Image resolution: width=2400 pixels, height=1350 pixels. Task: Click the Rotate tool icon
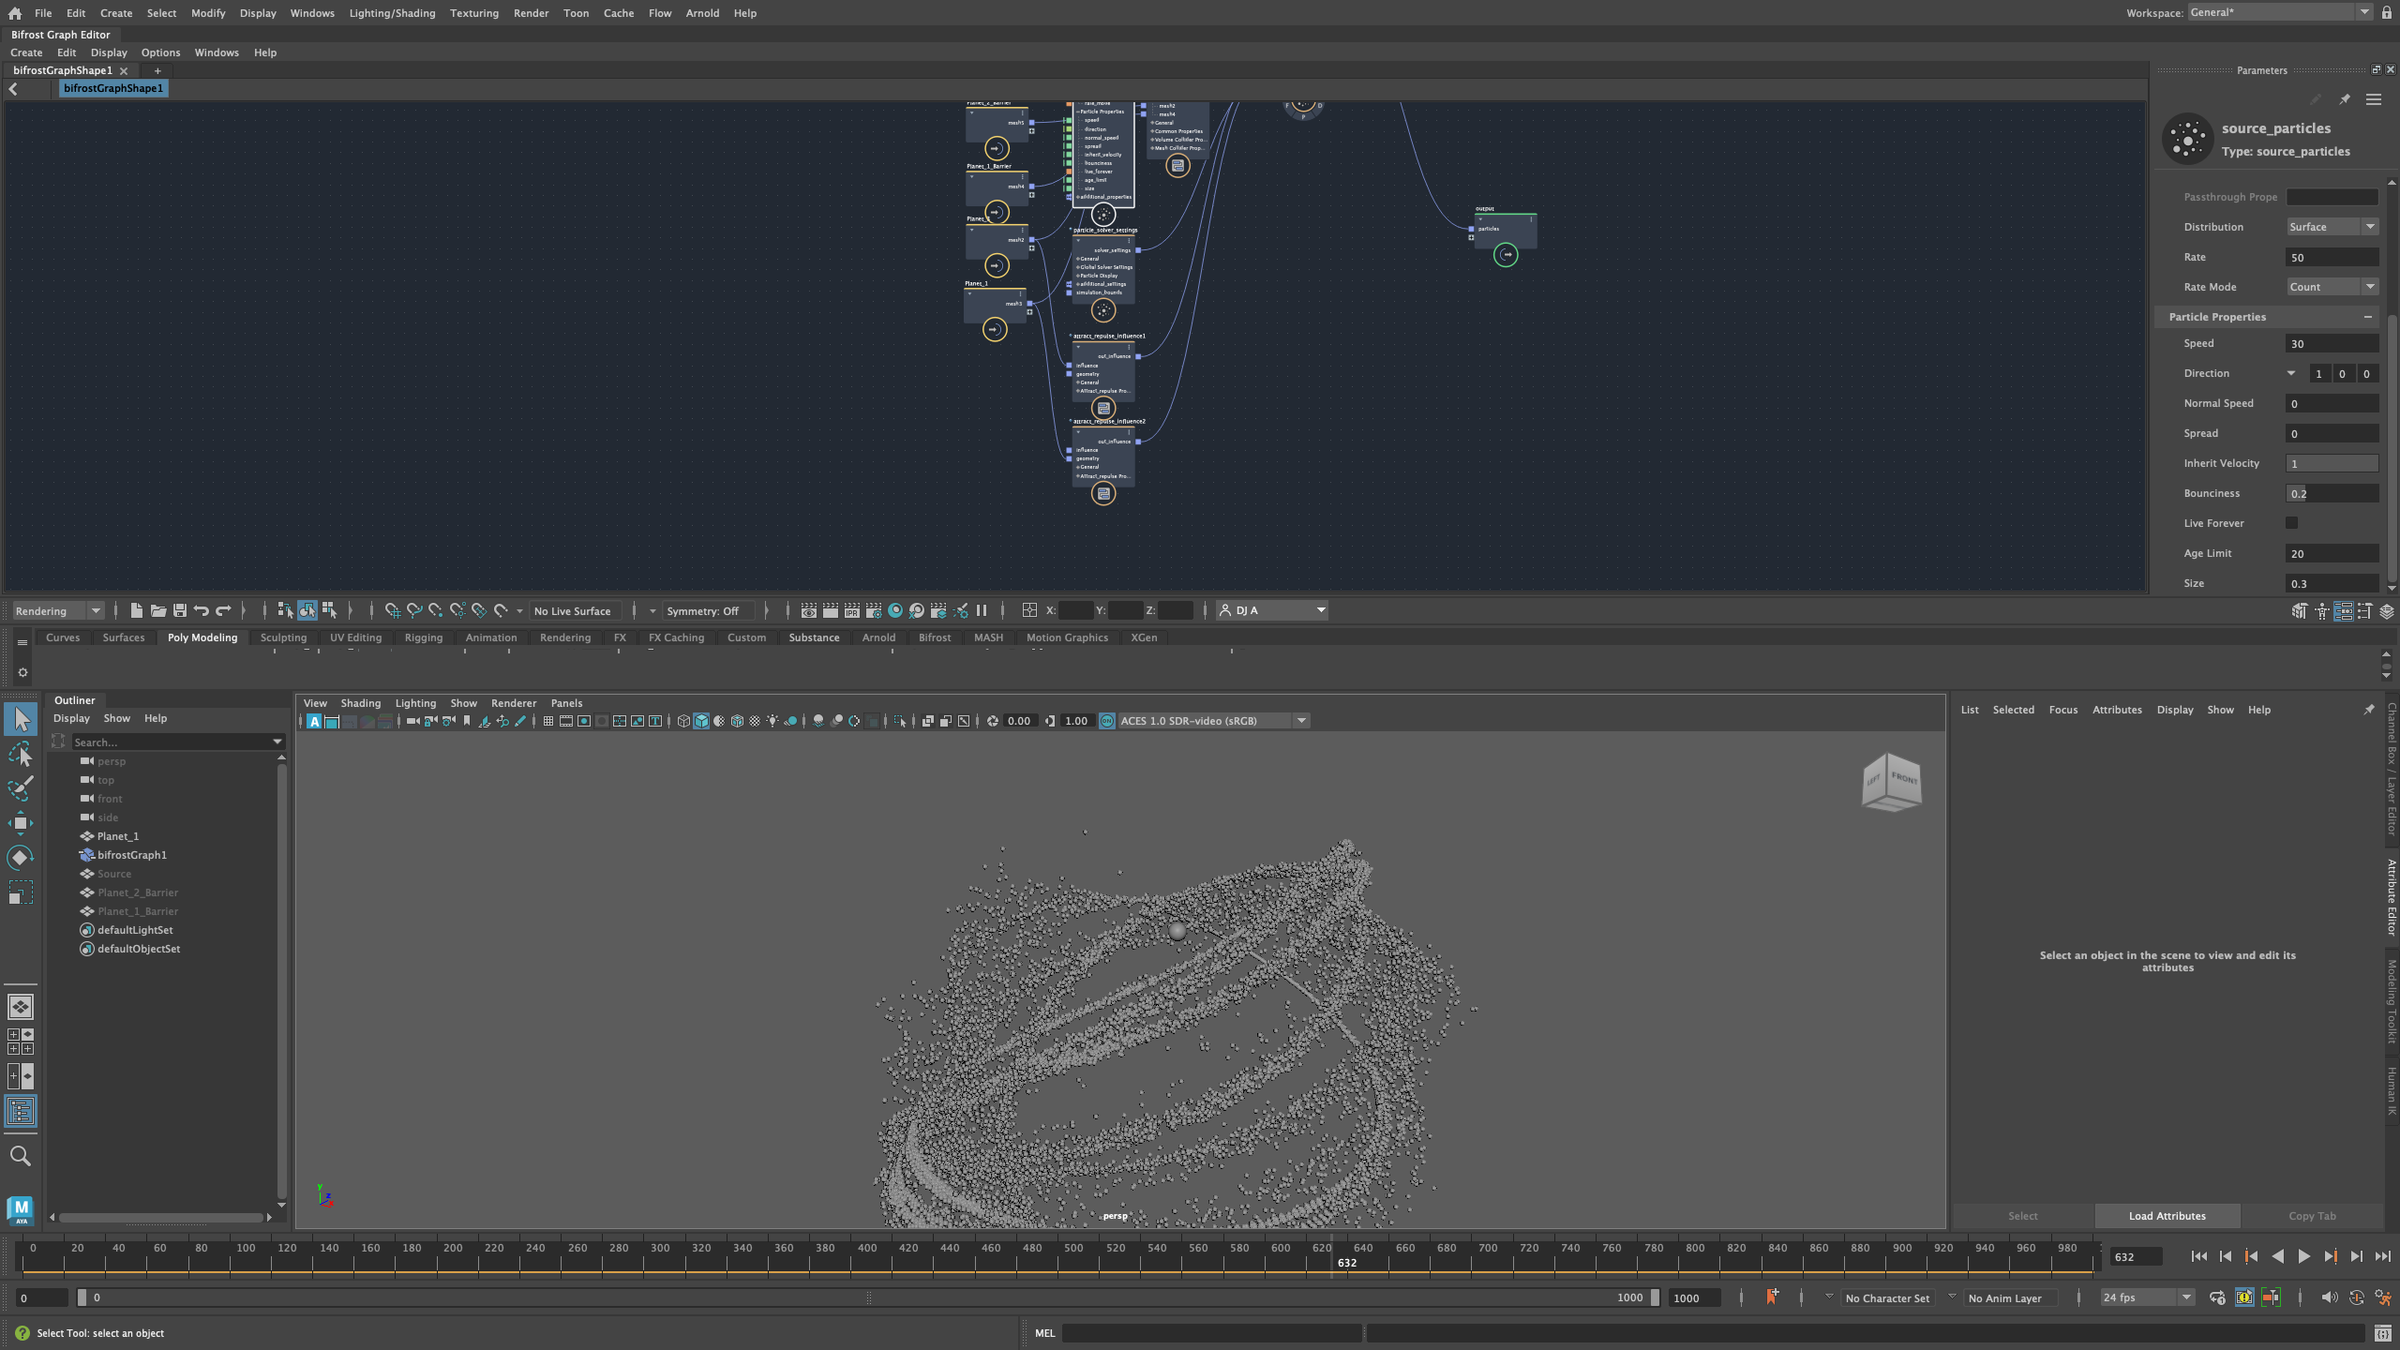click(20, 858)
